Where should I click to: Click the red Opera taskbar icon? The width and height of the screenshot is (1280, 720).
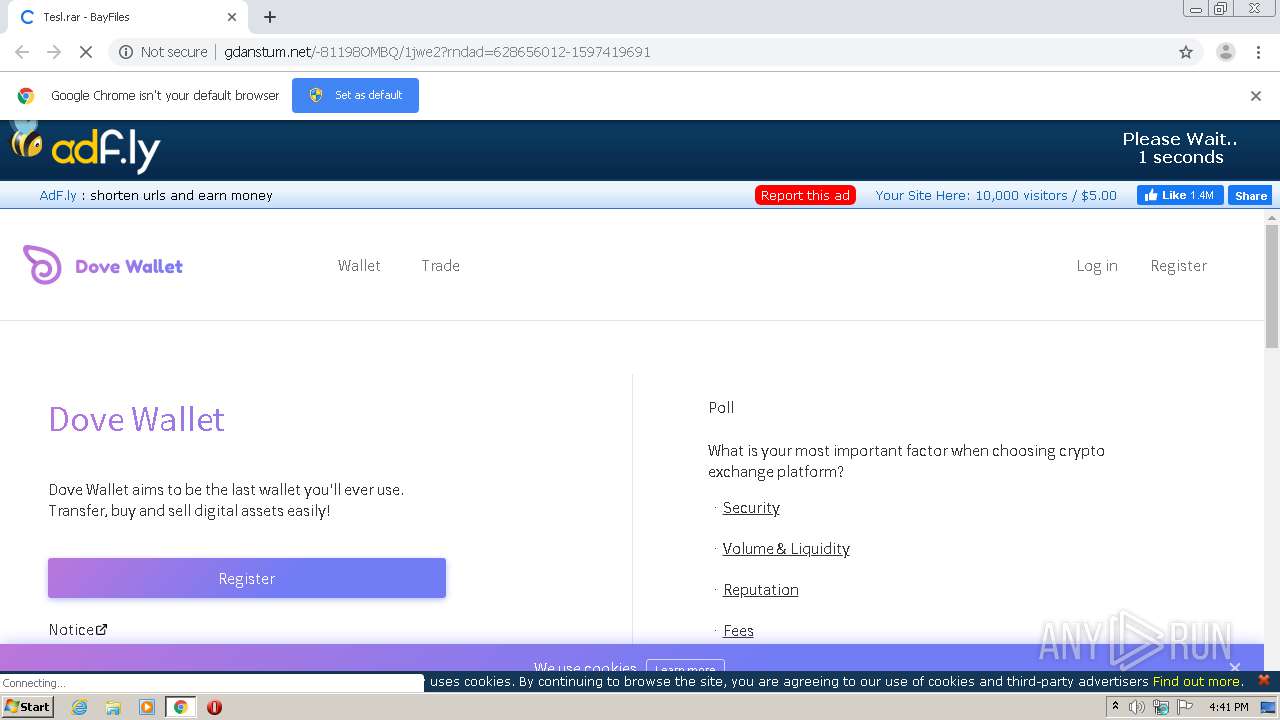click(x=214, y=707)
